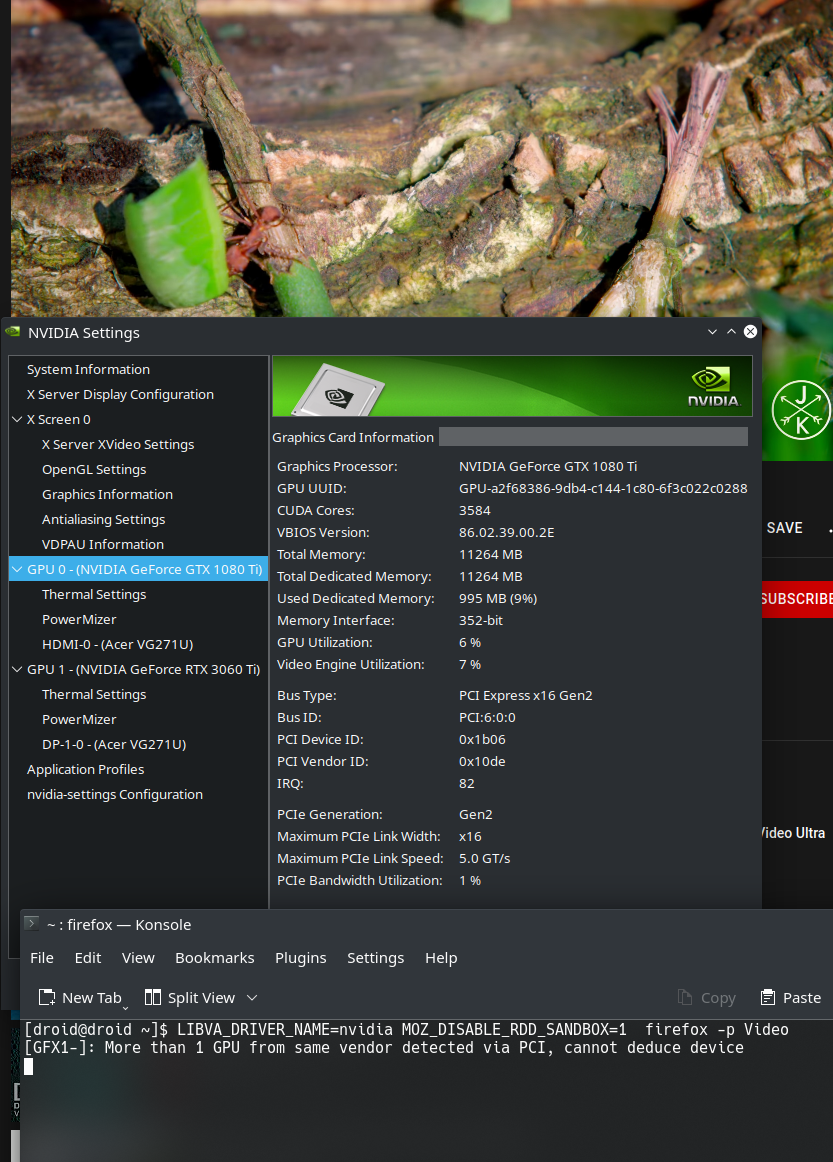
Task: Select Thermal Settings under GPU 0
Action: pyautogui.click(x=93, y=594)
